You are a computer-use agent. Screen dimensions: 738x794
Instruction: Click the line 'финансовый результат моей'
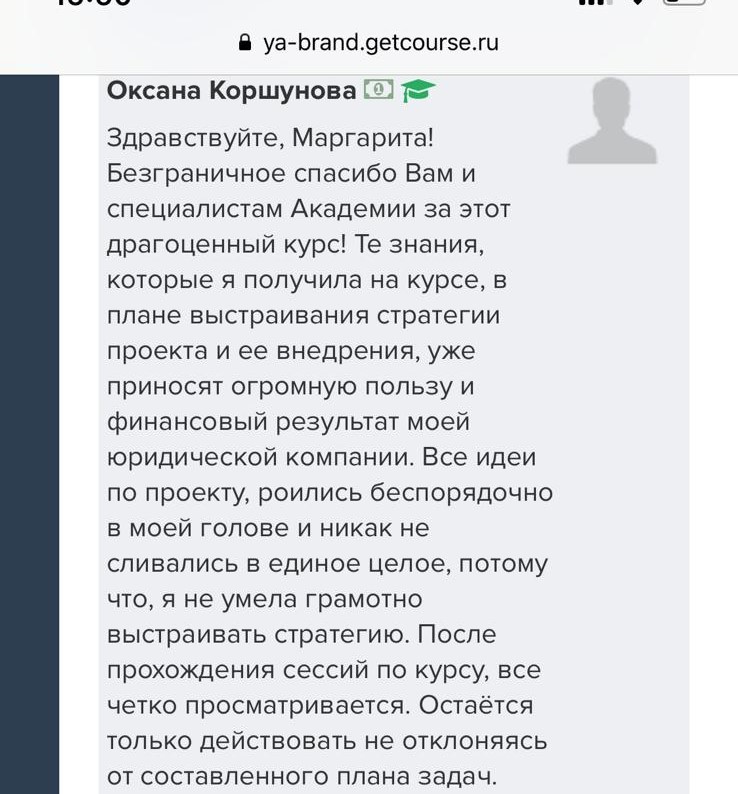[x=288, y=422]
